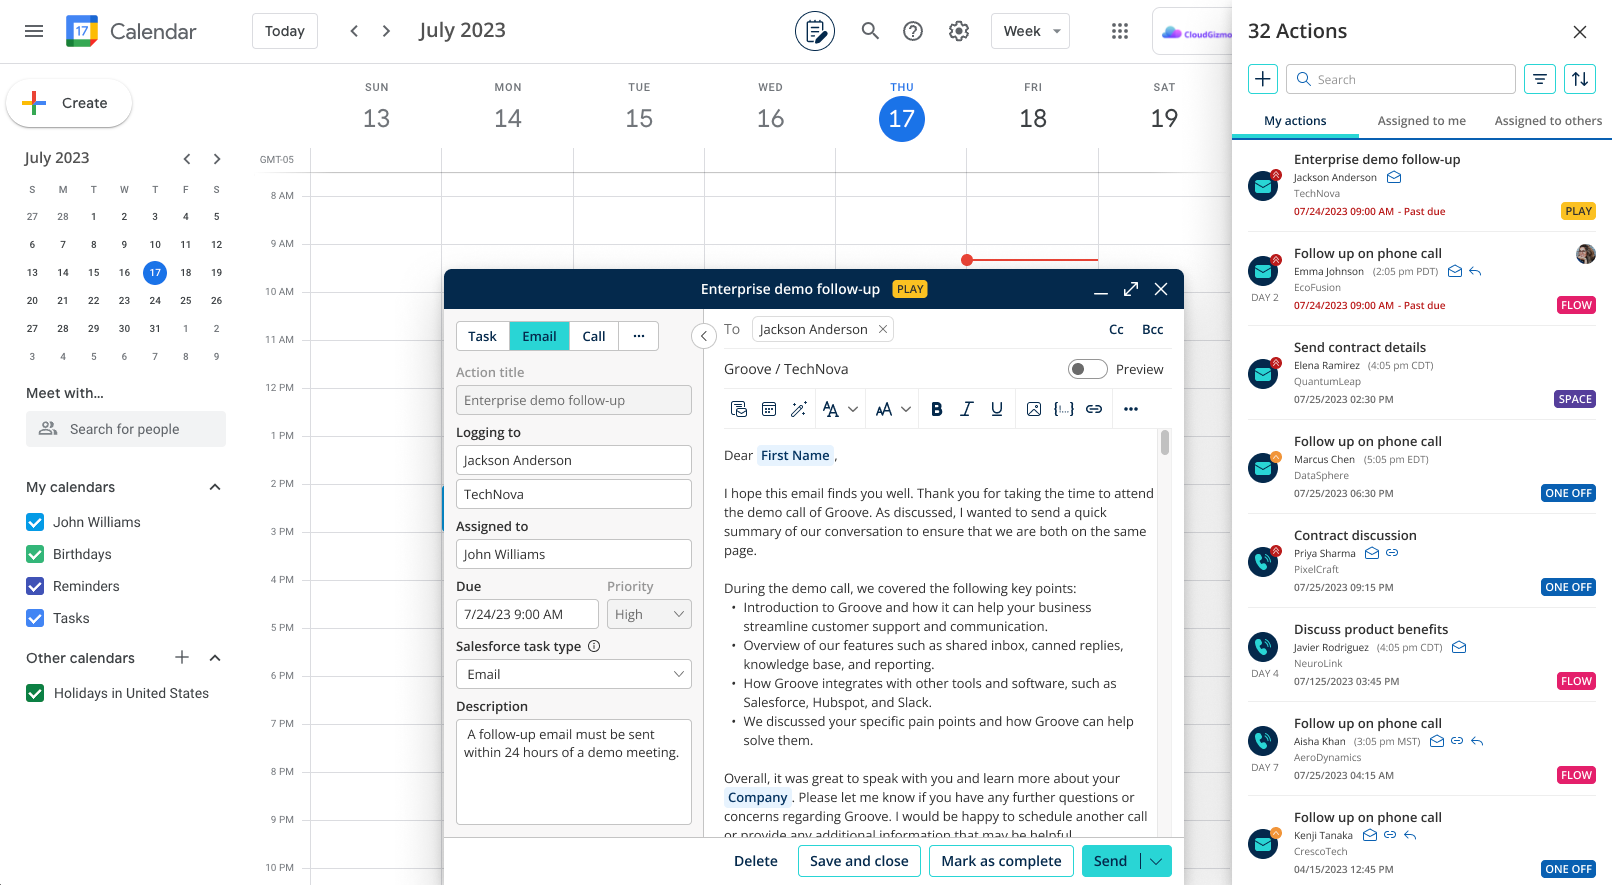Click the Due date field
Screen dimensions: 1612x885
pos(527,614)
